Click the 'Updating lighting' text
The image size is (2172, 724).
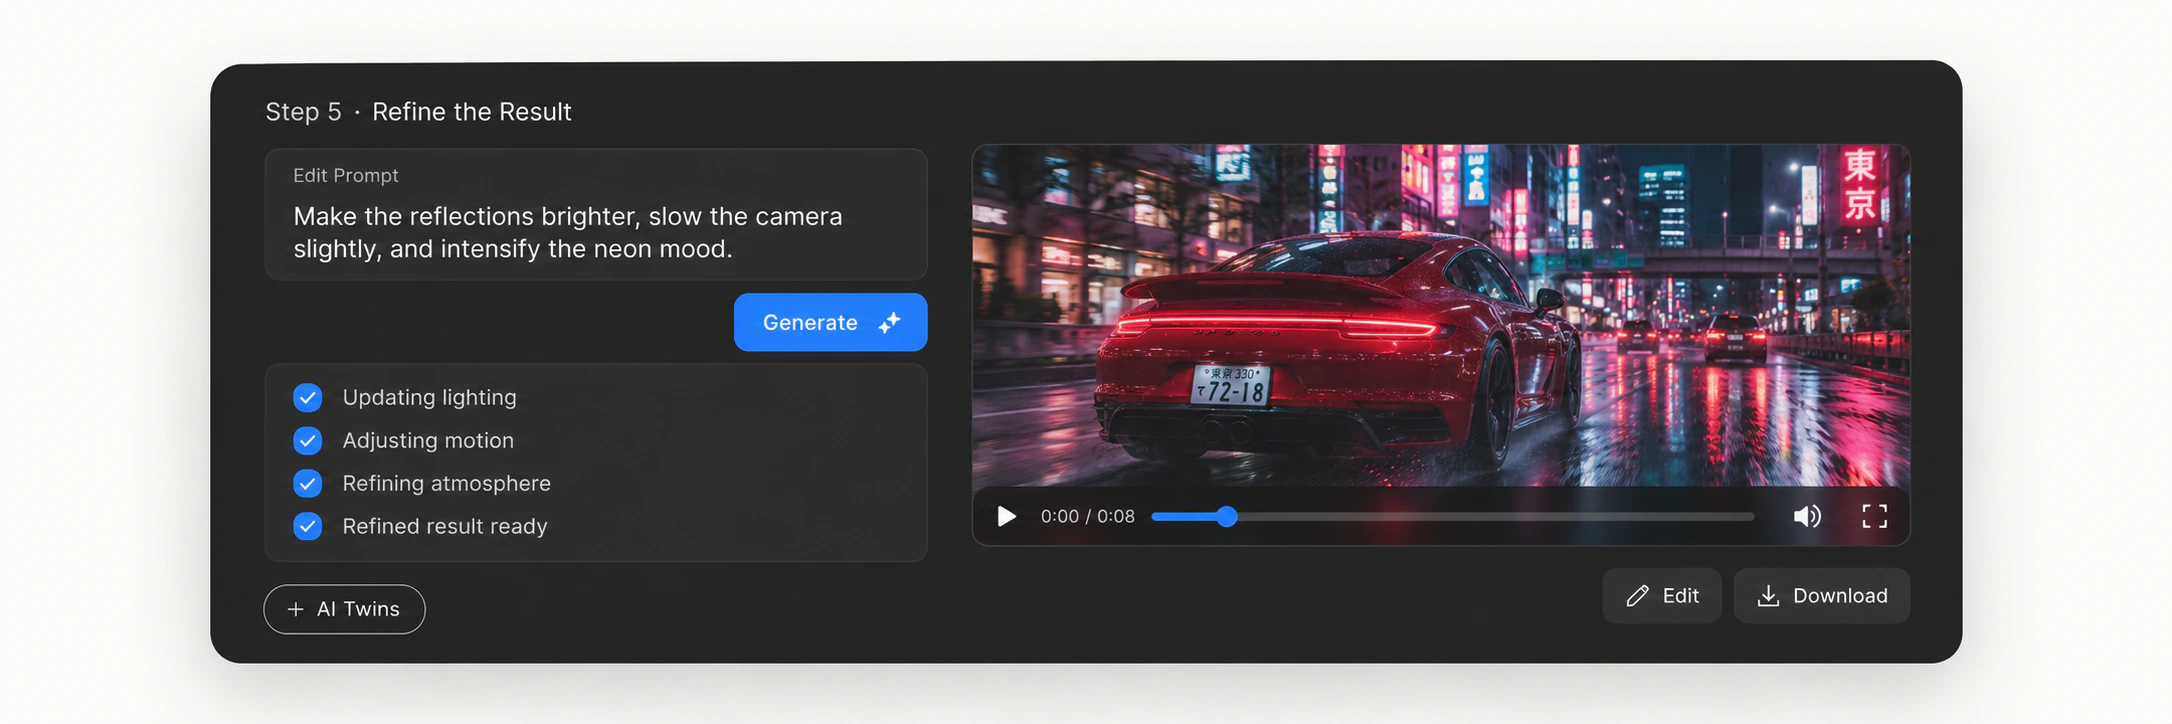[429, 397]
